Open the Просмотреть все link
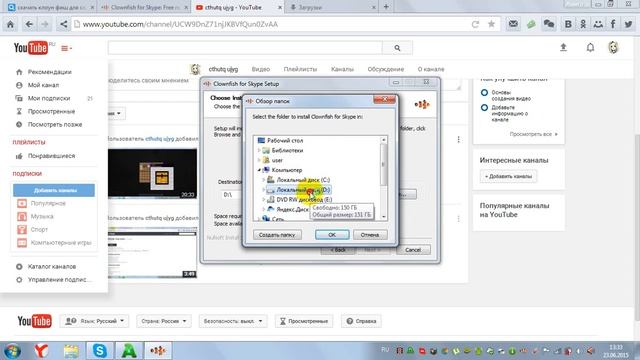 533,134
